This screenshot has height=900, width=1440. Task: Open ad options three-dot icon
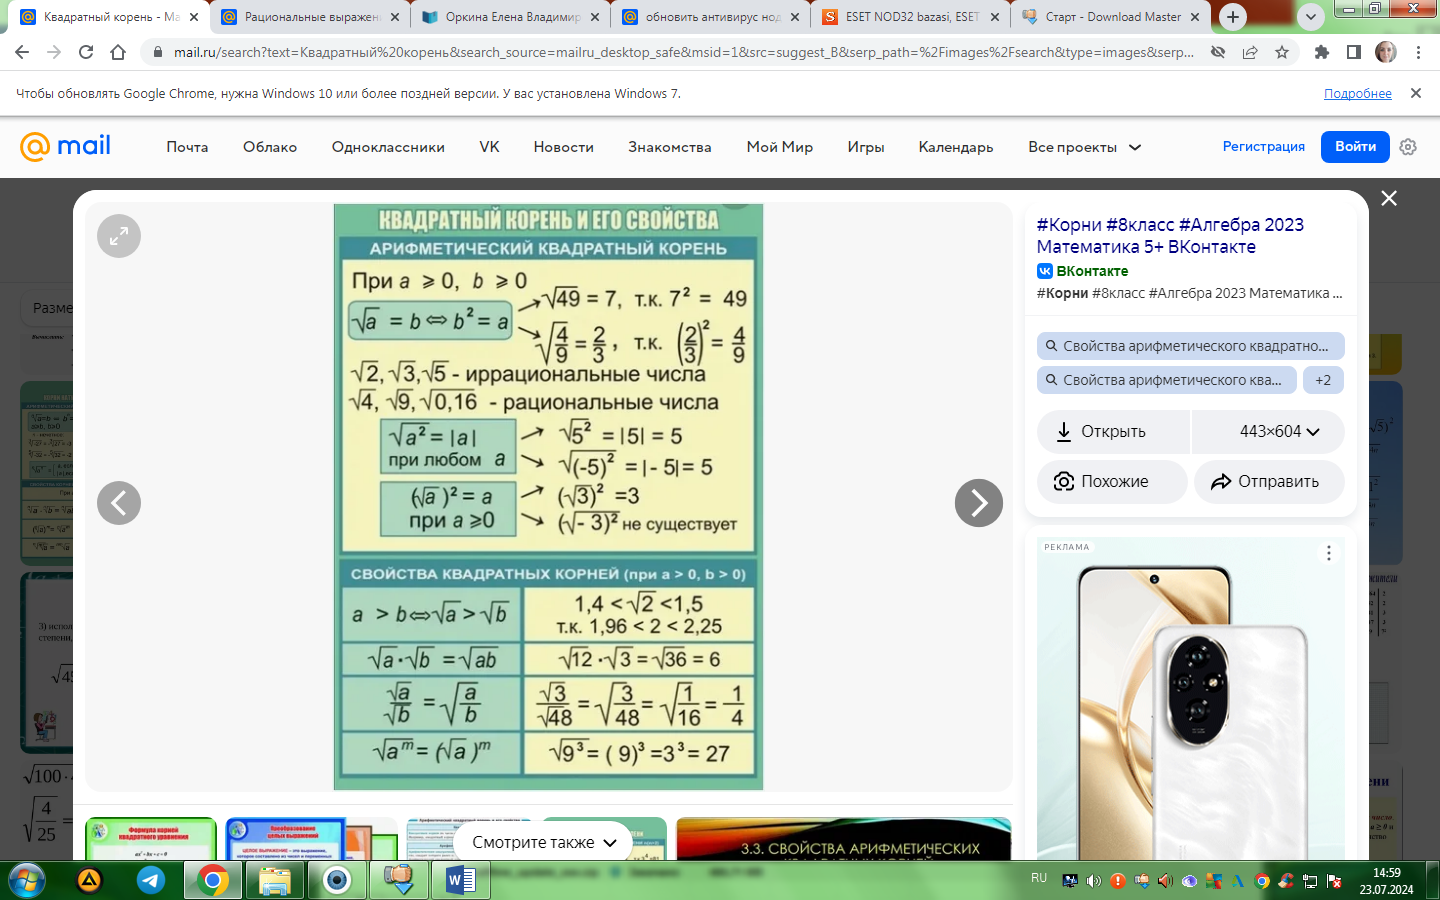[1329, 553]
